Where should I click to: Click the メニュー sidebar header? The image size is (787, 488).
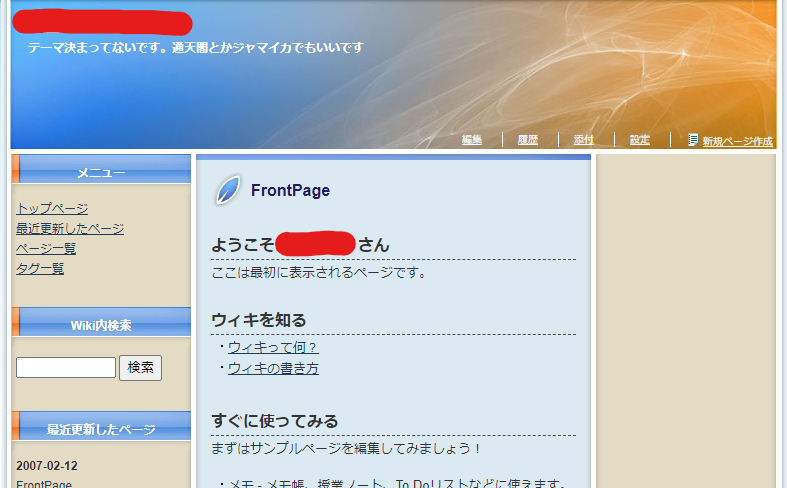click(101, 173)
